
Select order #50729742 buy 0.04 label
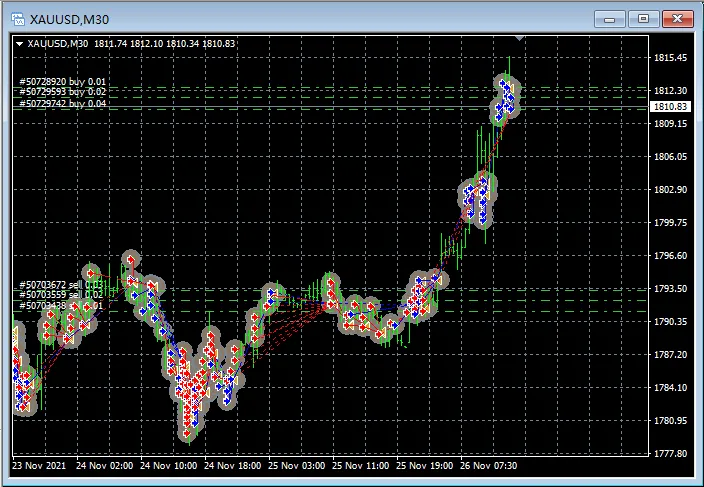coord(62,103)
